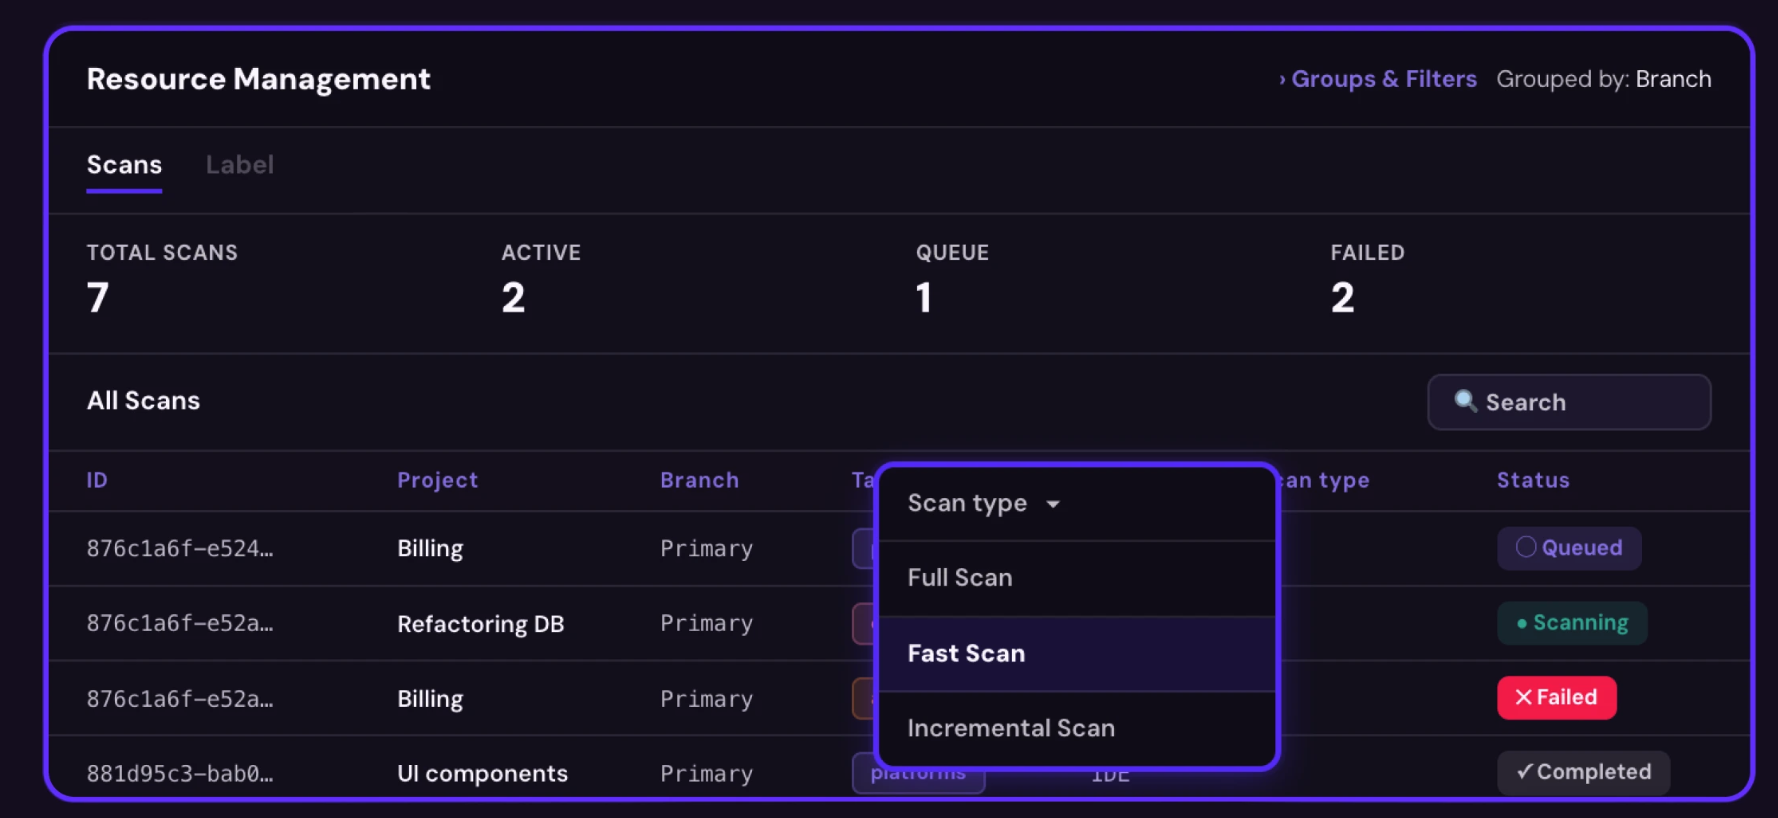Click the partly hidden scan type column header
This screenshot has height=818, width=1778.
(x=1325, y=480)
